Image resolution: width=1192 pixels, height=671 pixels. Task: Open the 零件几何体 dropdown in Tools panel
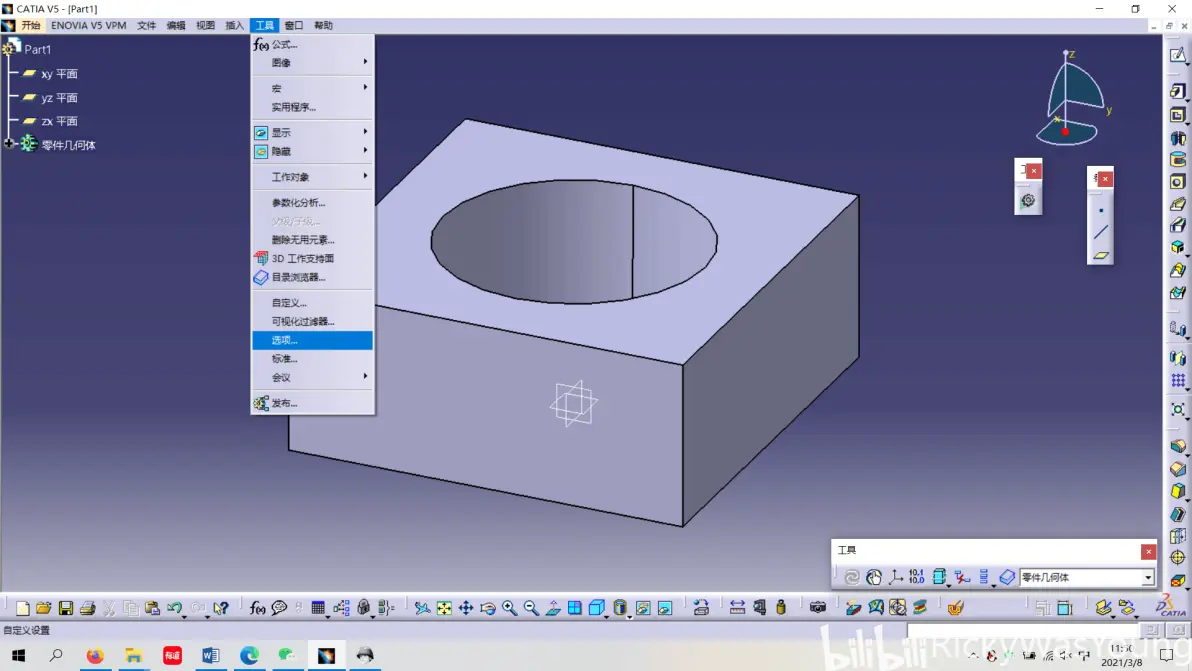point(1147,578)
